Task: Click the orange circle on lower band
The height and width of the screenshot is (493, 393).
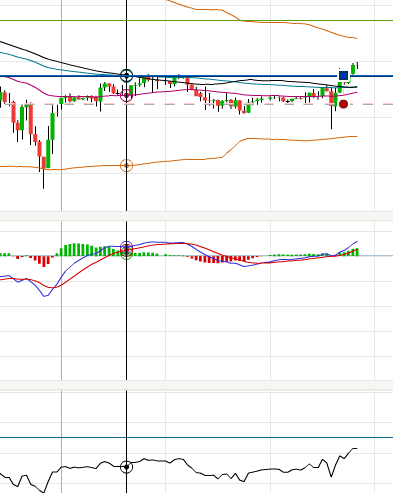Action: tap(126, 165)
